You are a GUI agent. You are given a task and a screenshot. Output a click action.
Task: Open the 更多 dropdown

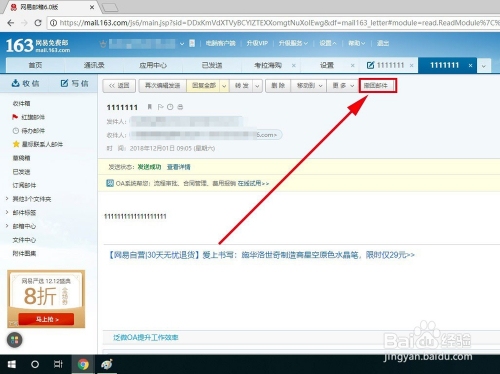pos(343,86)
